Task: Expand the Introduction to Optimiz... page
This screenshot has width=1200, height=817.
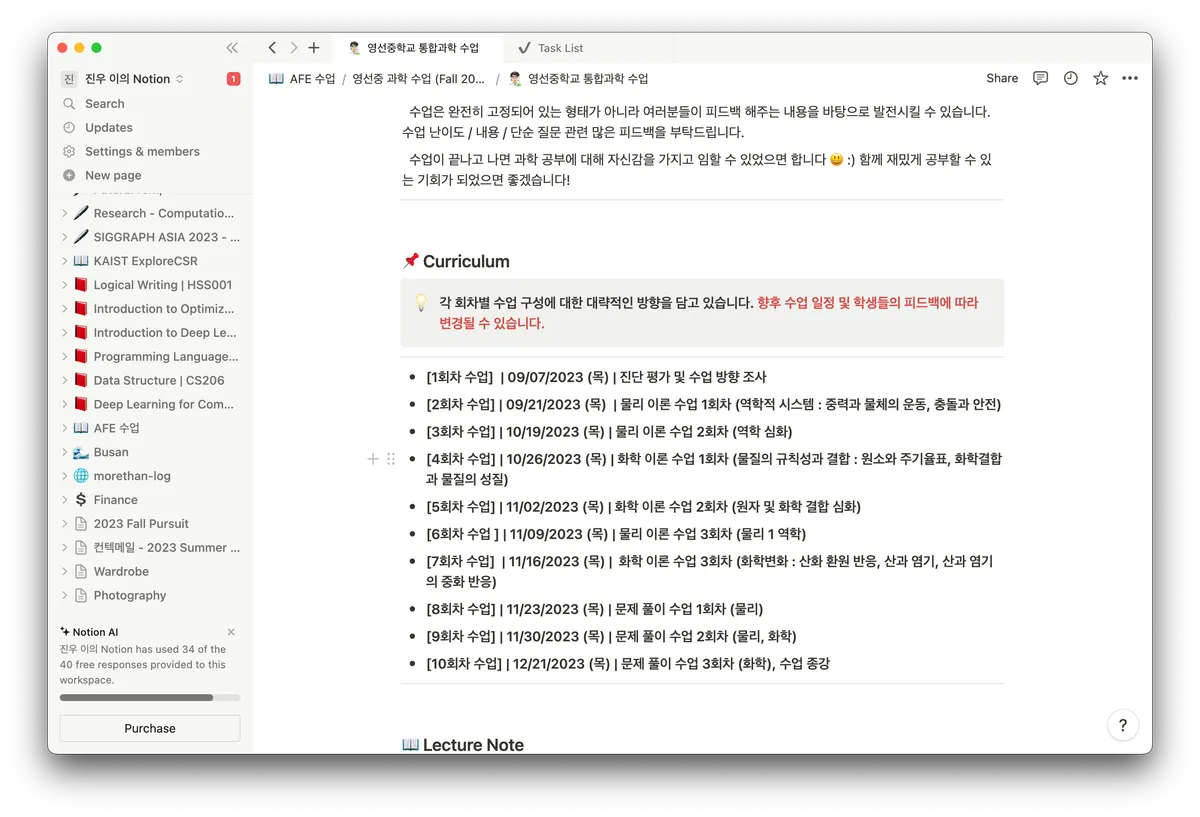Action: point(65,309)
